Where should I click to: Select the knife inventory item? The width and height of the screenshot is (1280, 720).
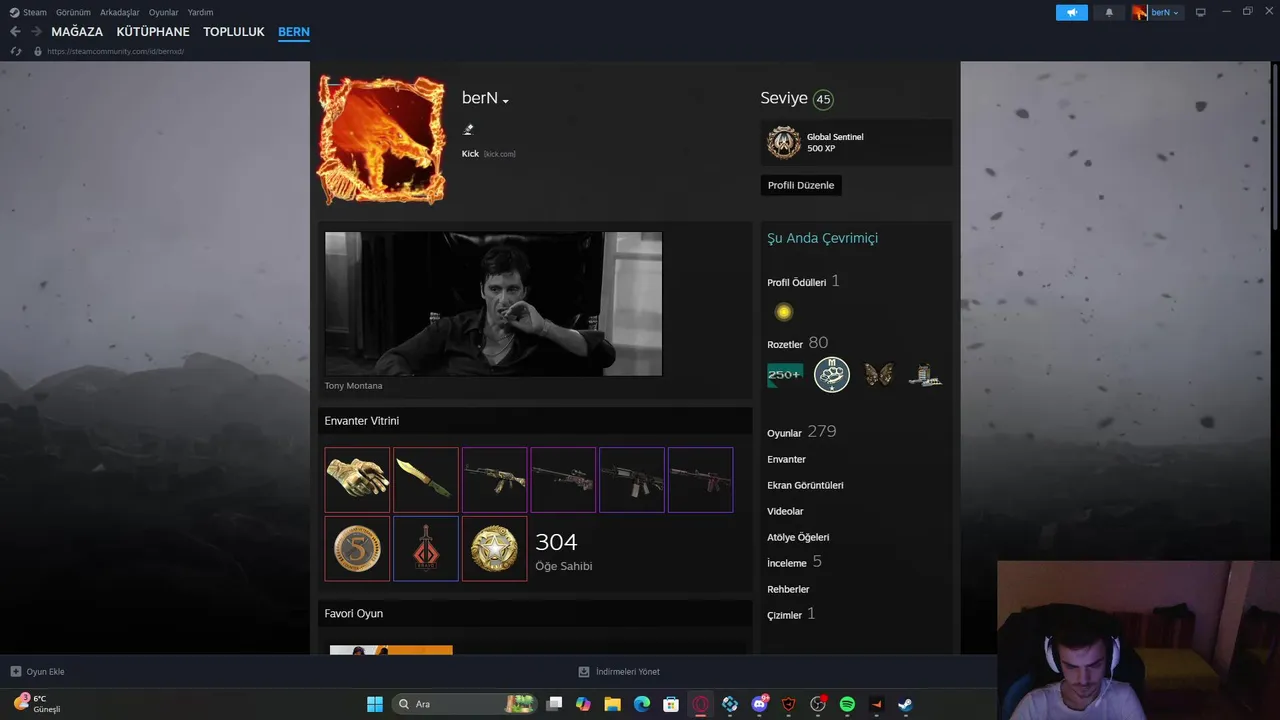coord(426,480)
